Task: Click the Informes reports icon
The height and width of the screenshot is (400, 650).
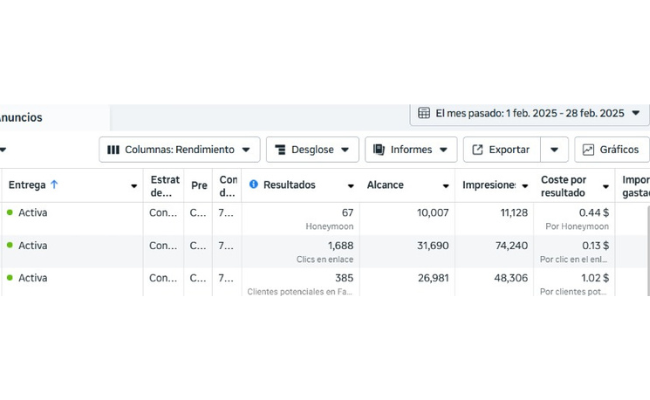Action: (x=379, y=150)
